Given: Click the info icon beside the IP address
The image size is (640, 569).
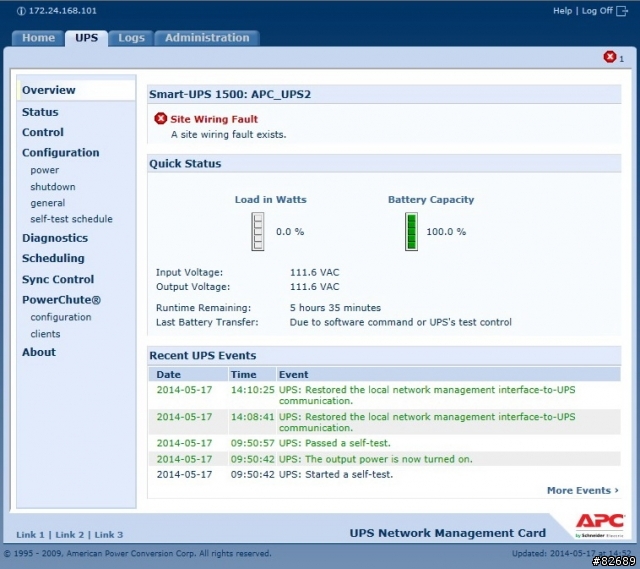Looking at the screenshot, I should click(x=21, y=11).
